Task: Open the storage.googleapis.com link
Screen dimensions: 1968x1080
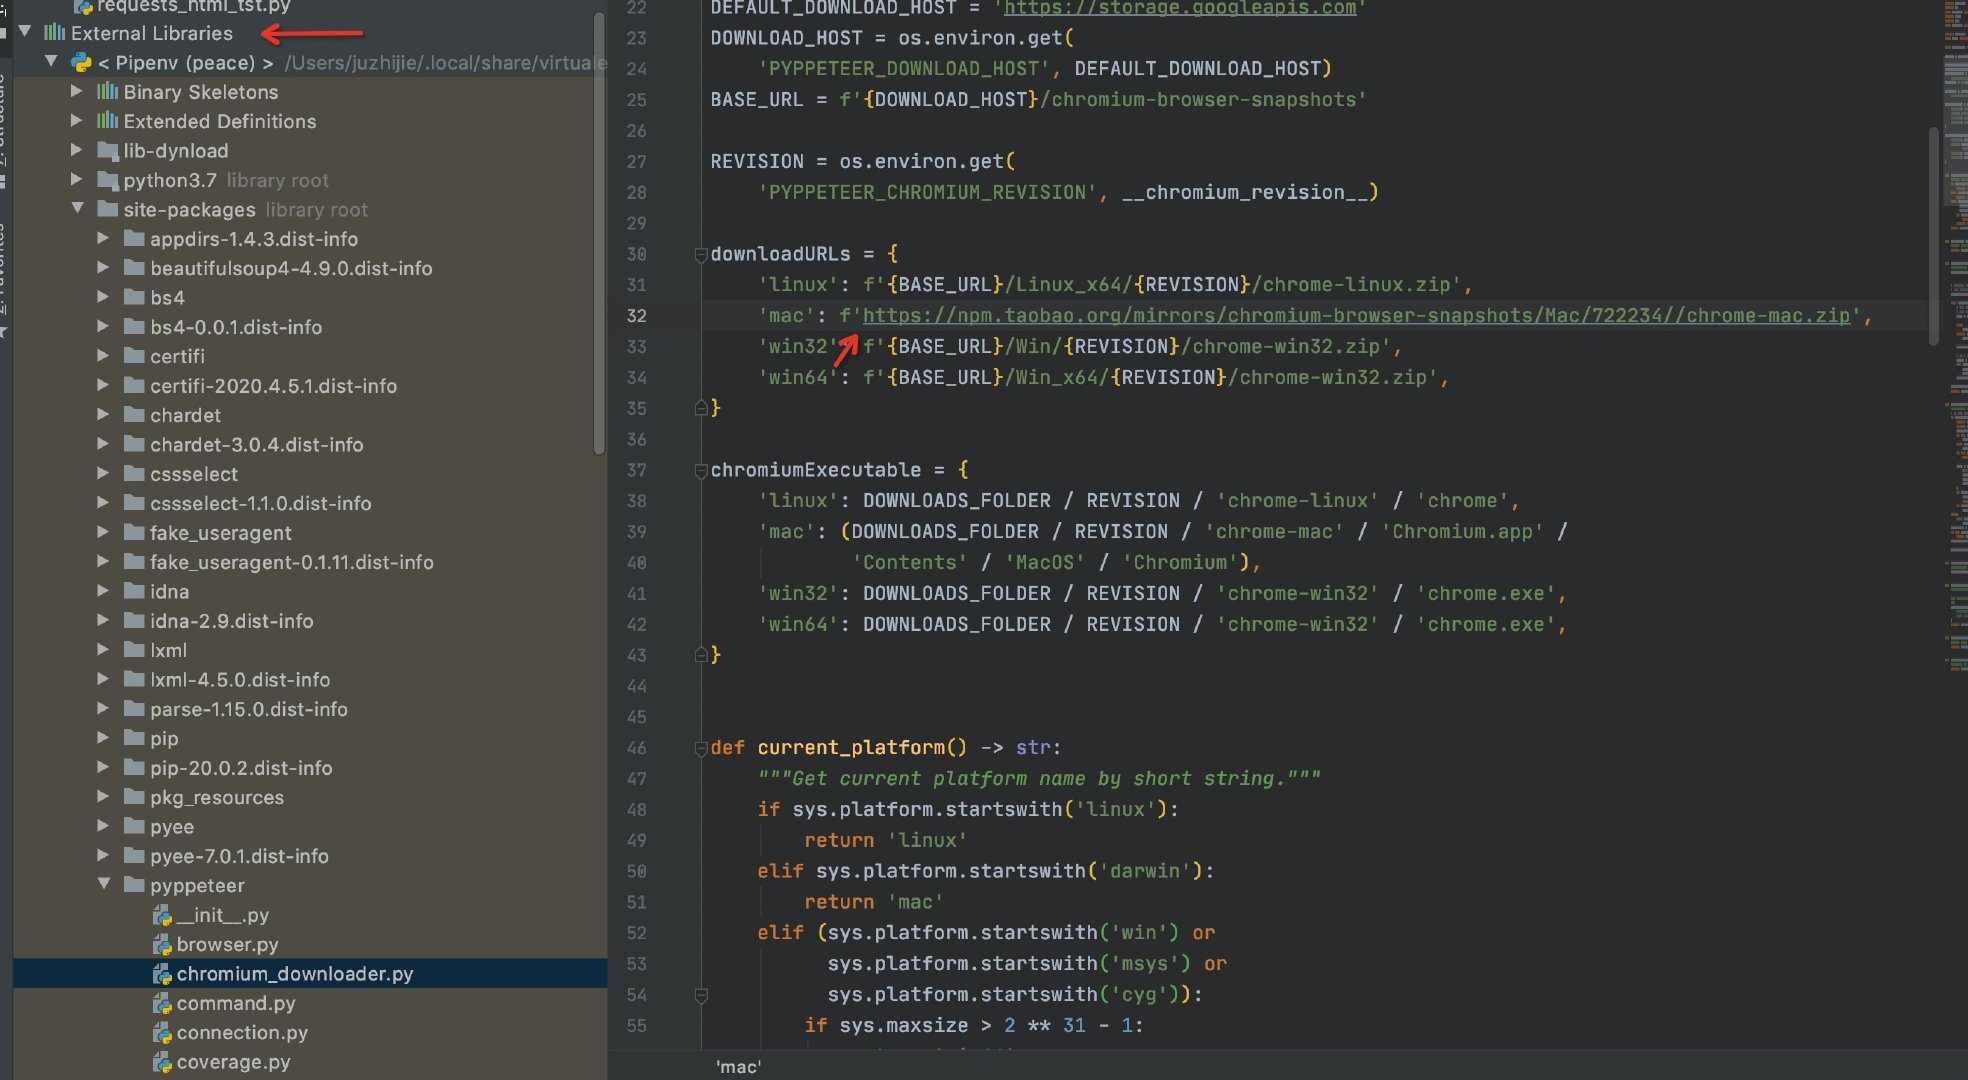Action: (1179, 8)
